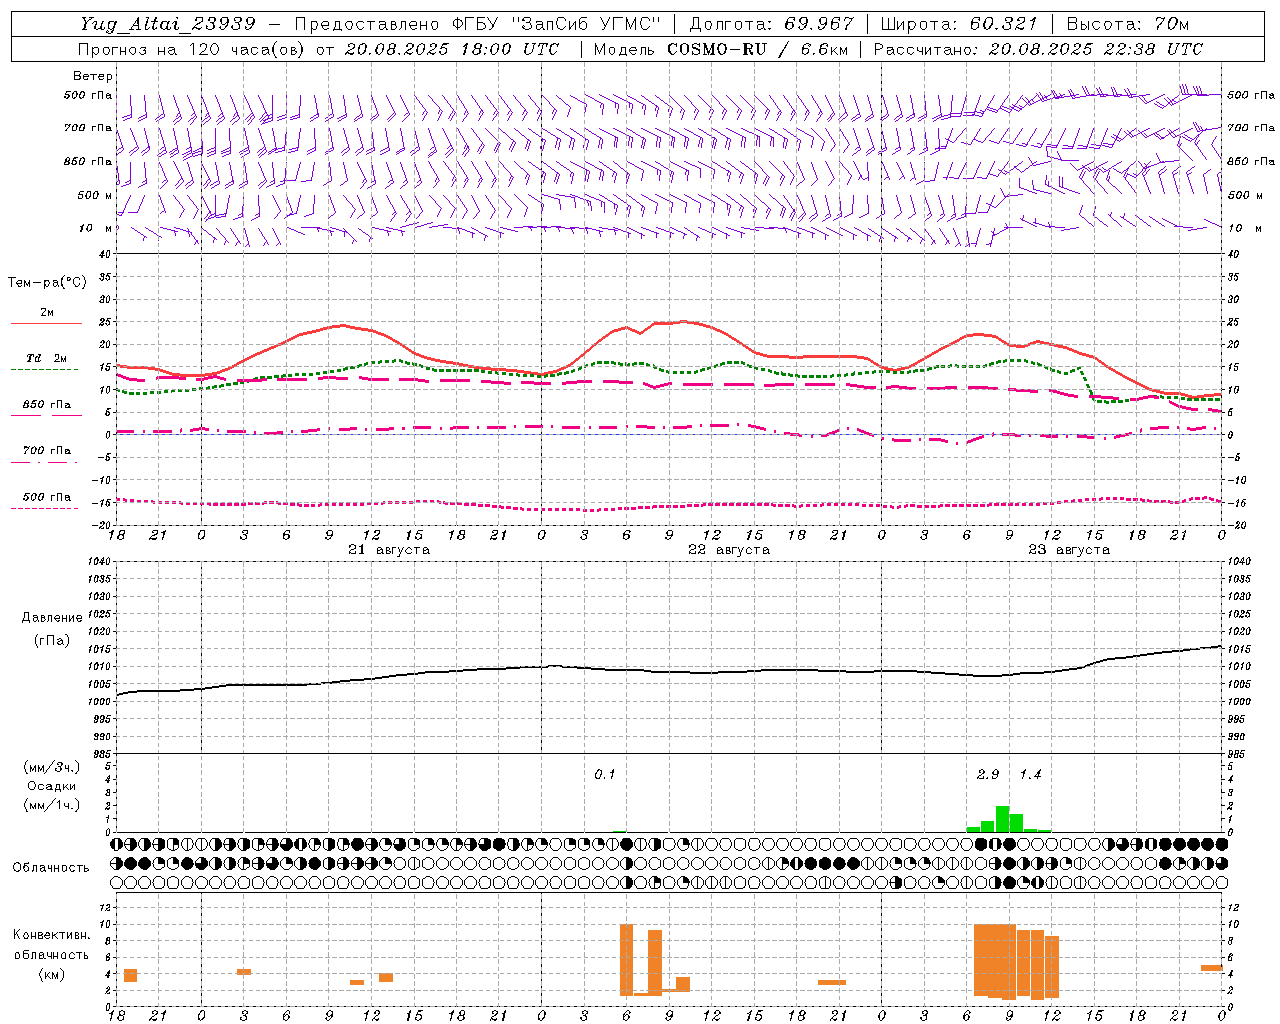Viewport: 1280px width, 1024px height.
Task: Click the Ветер section label
Action: click(93, 76)
